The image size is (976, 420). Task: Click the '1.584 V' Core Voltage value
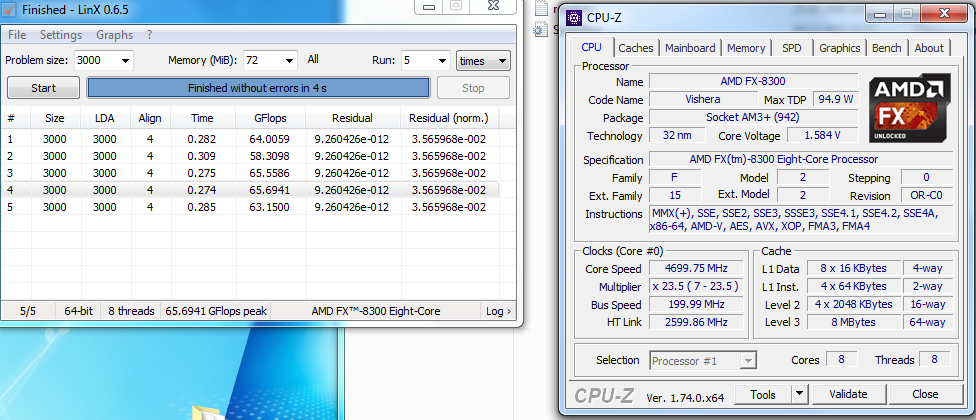point(822,135)
